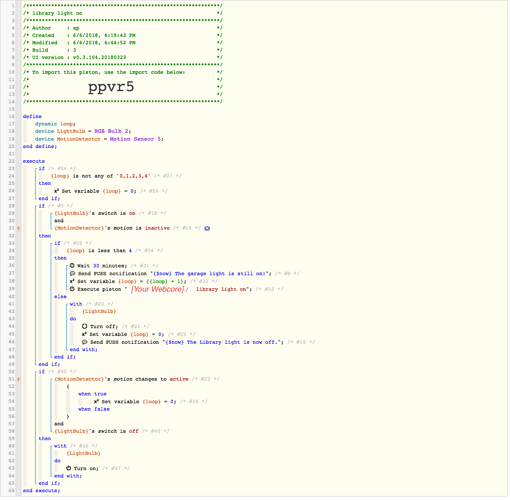Click the 'with' block with comment #36
The height and width of the screenshot is (500, 511).
tap(60, 447)
